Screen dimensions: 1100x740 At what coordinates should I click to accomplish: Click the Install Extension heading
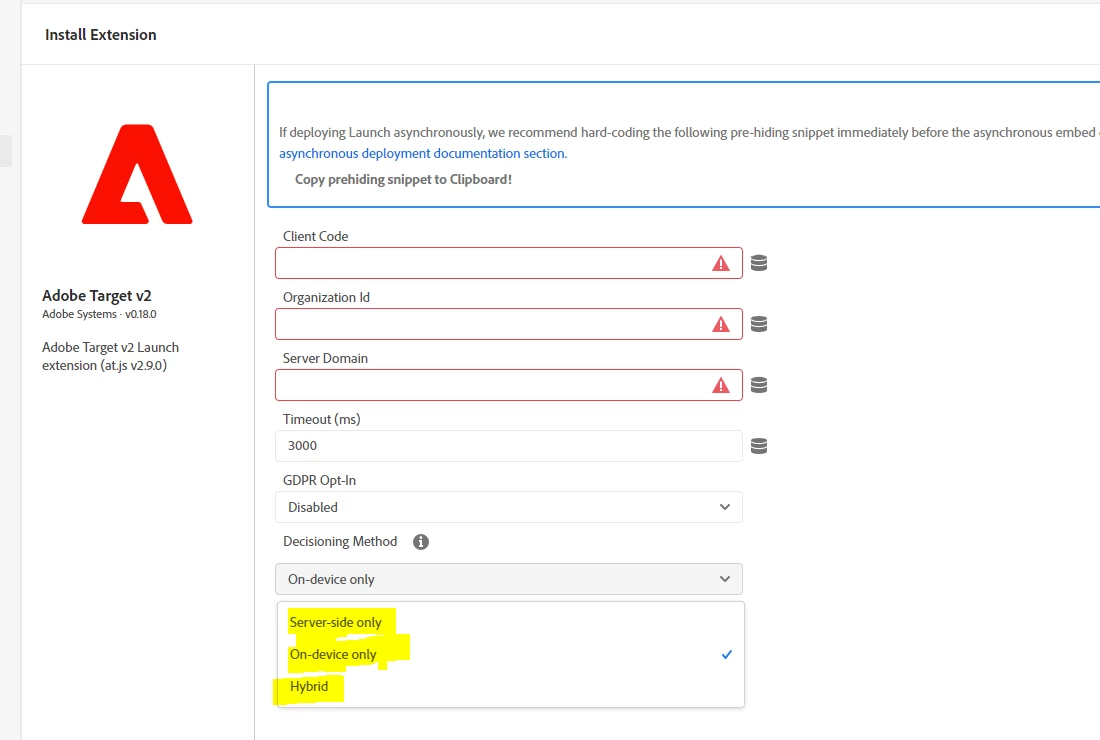tap(100, 35)
